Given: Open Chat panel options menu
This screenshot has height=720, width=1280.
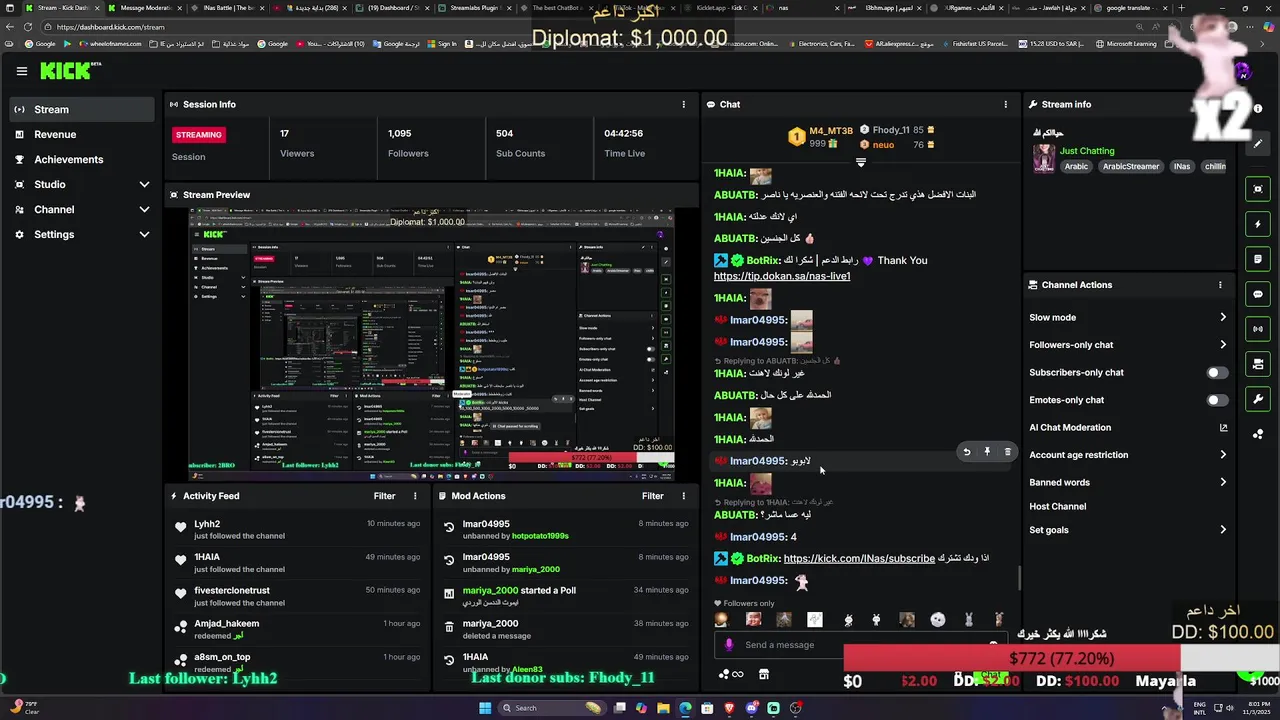Looking at the screenshot, I should [1006, 104].
